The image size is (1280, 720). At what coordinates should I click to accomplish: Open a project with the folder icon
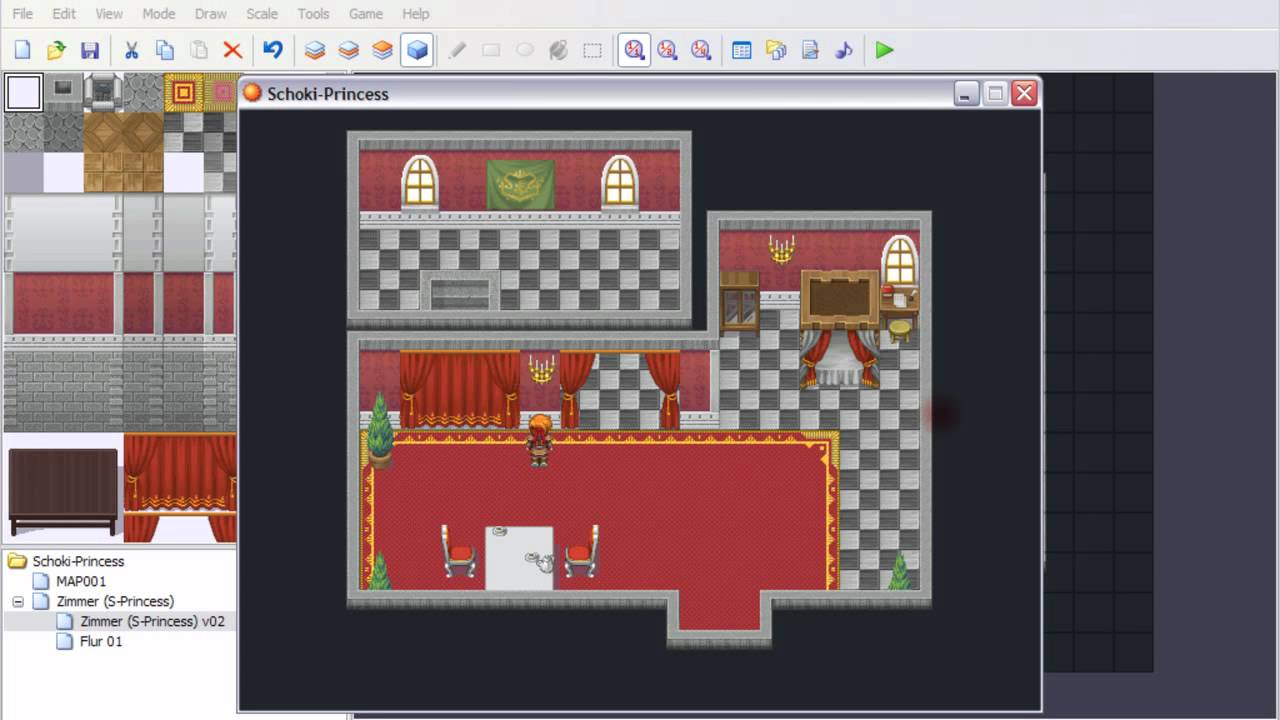(x=56, y=50)
